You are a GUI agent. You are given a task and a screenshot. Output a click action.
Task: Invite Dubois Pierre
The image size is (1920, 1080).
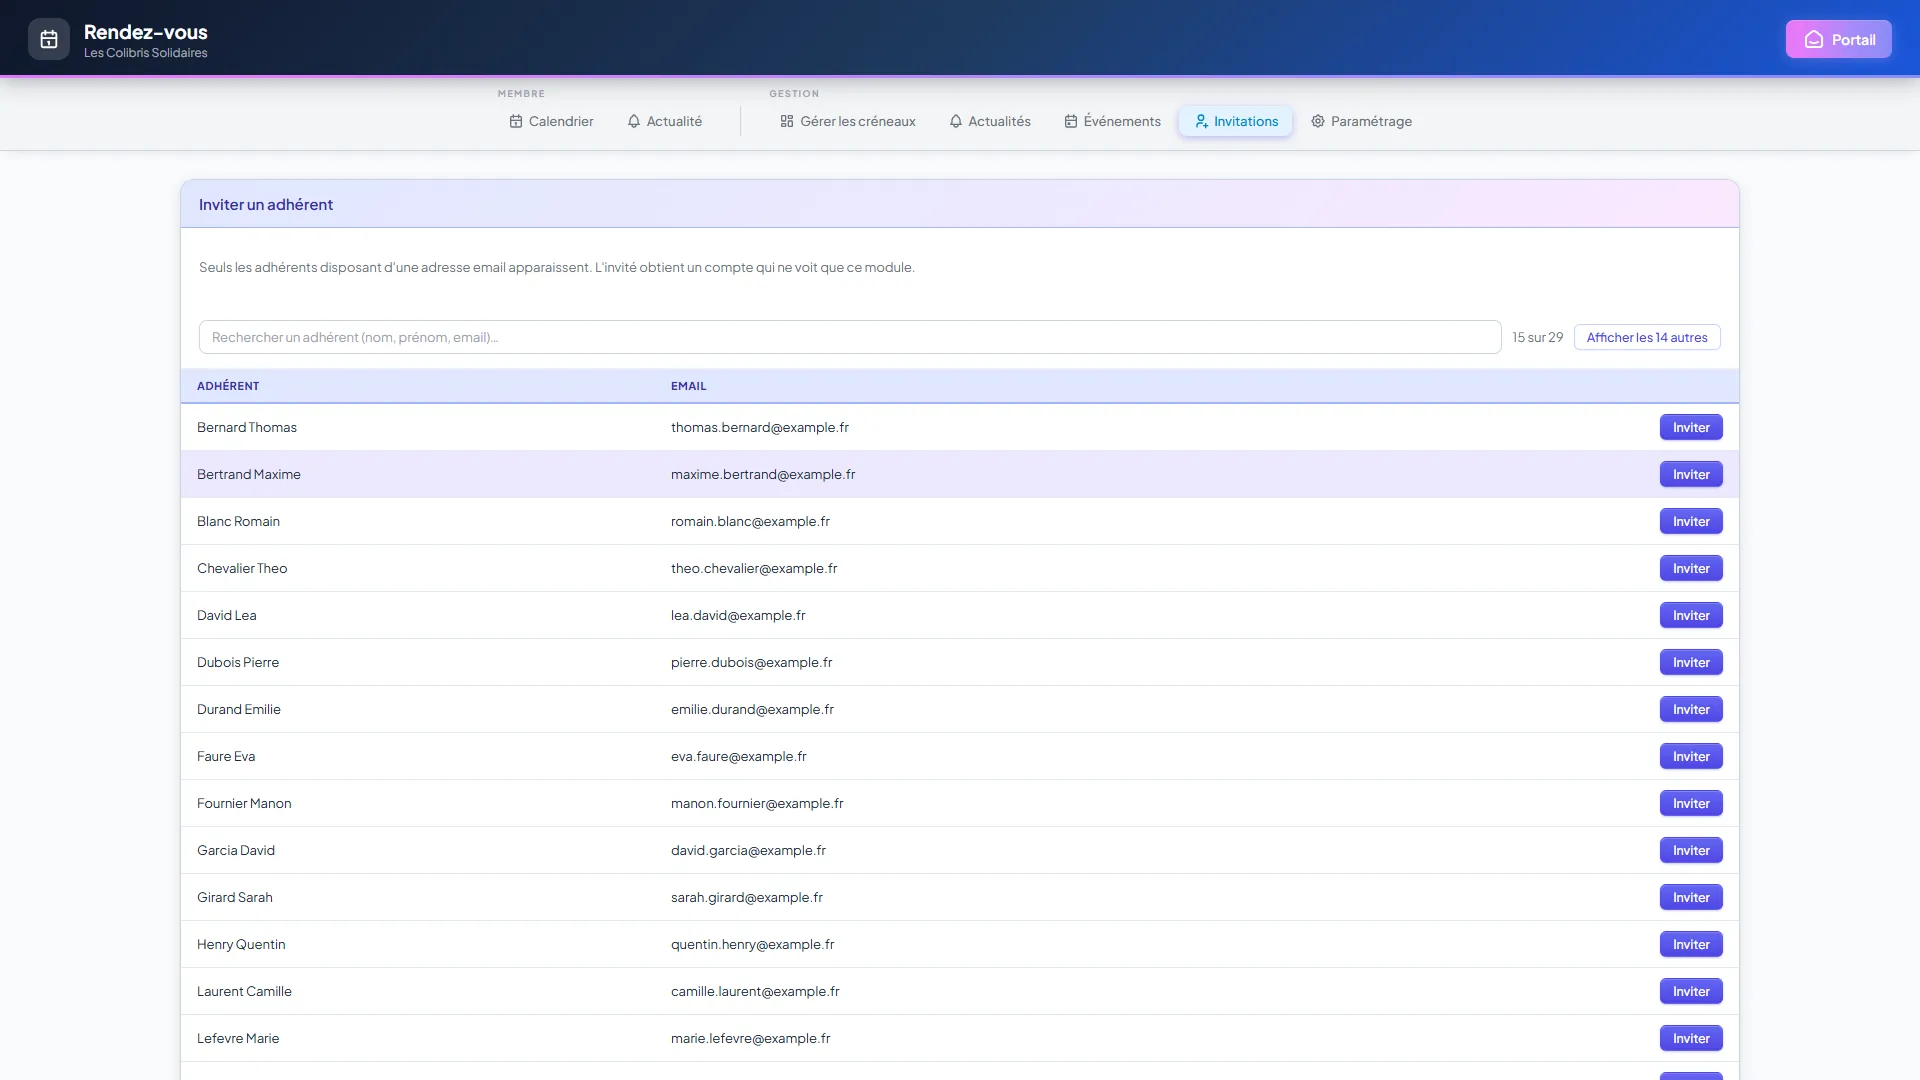(x=1691, y=662)
